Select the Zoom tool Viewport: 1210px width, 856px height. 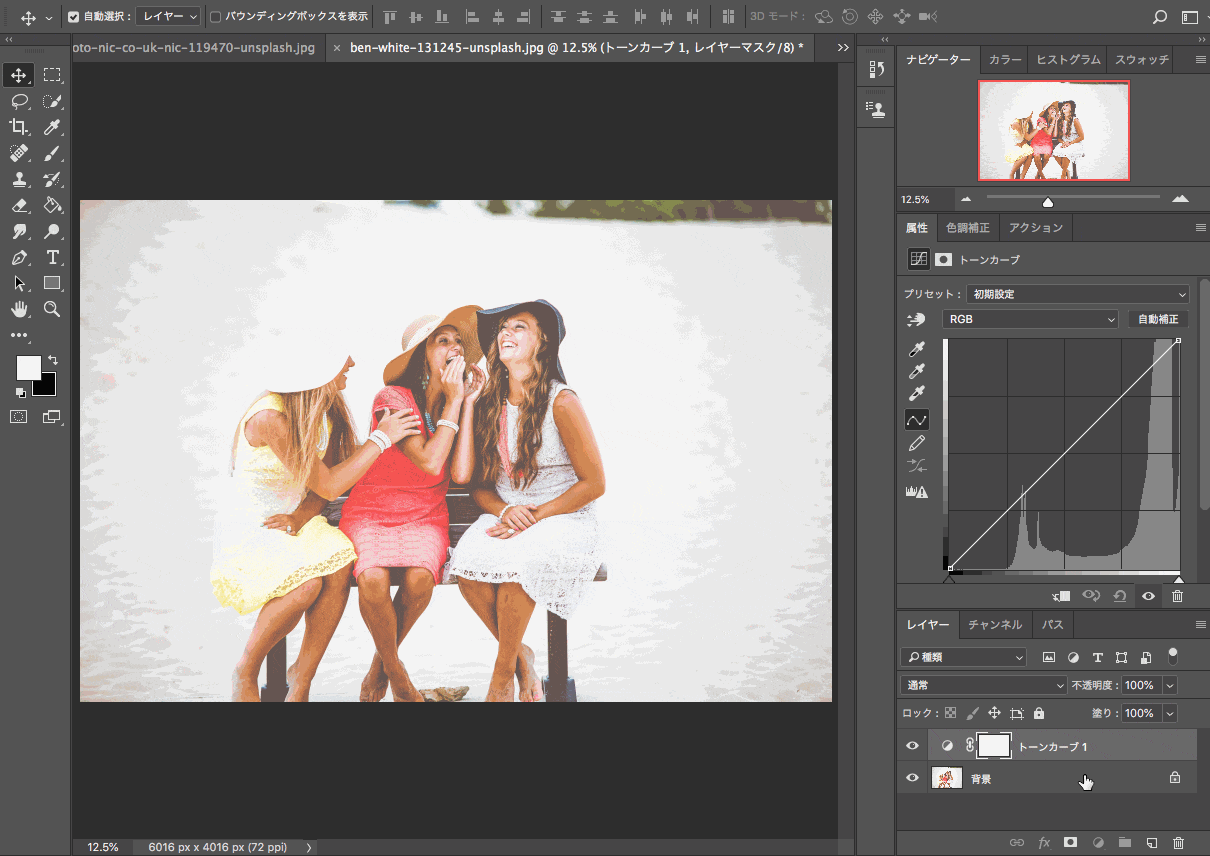52,309
